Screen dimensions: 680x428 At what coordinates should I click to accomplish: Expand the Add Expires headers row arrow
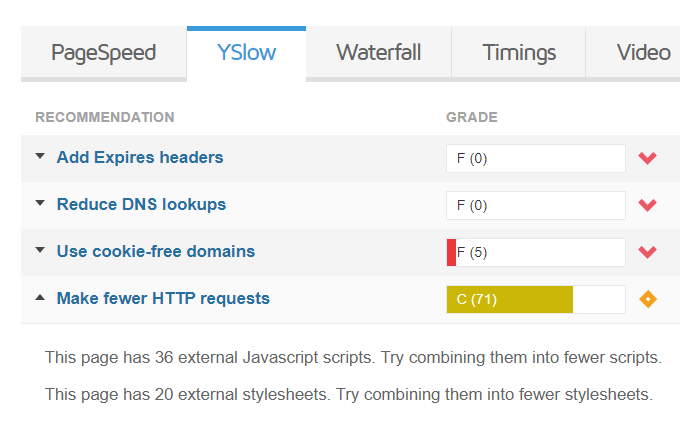(x=40, y=156)
